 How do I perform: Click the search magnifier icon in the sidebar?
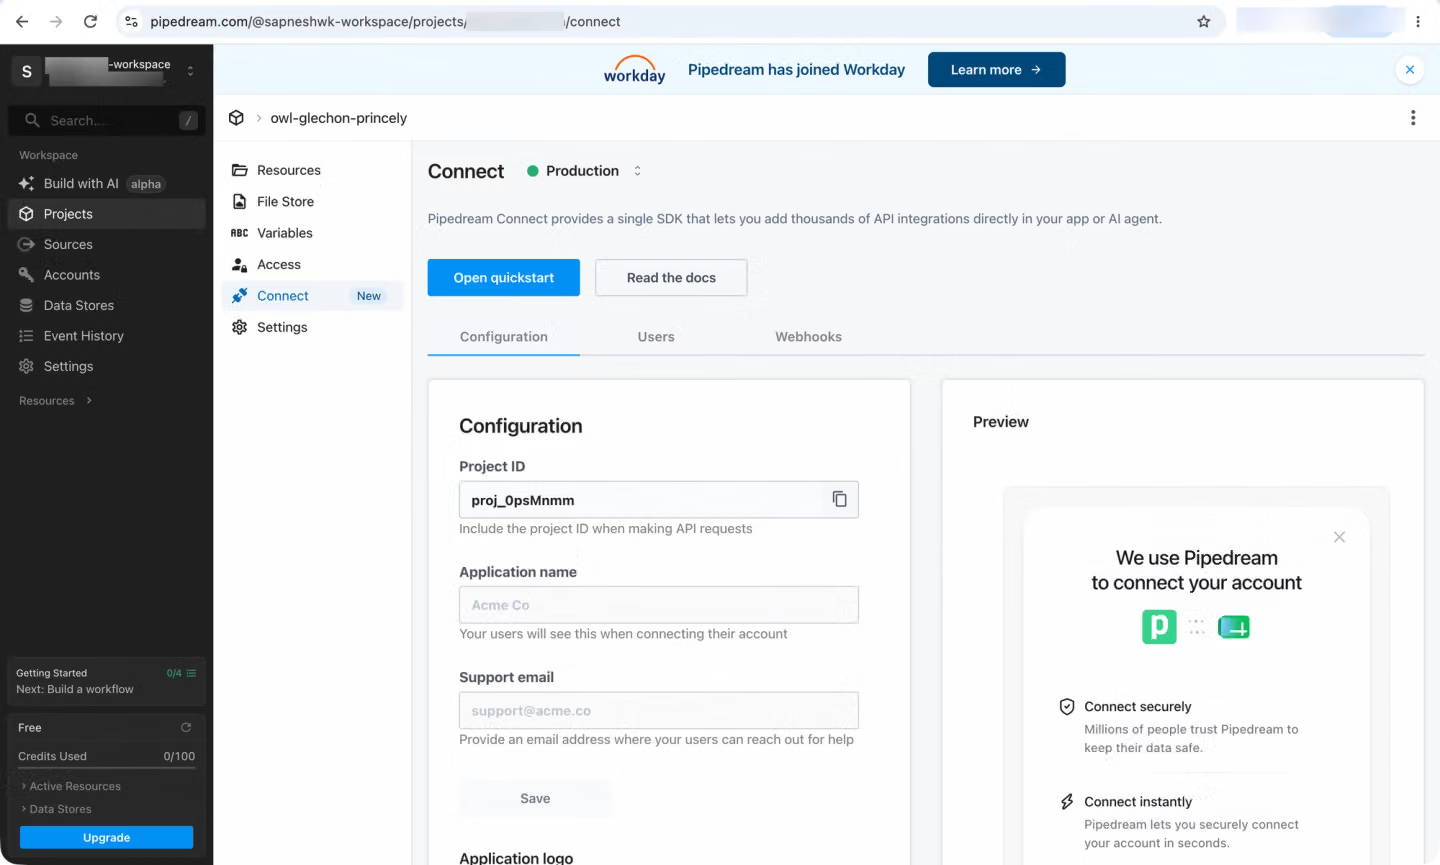pos(32,120)
